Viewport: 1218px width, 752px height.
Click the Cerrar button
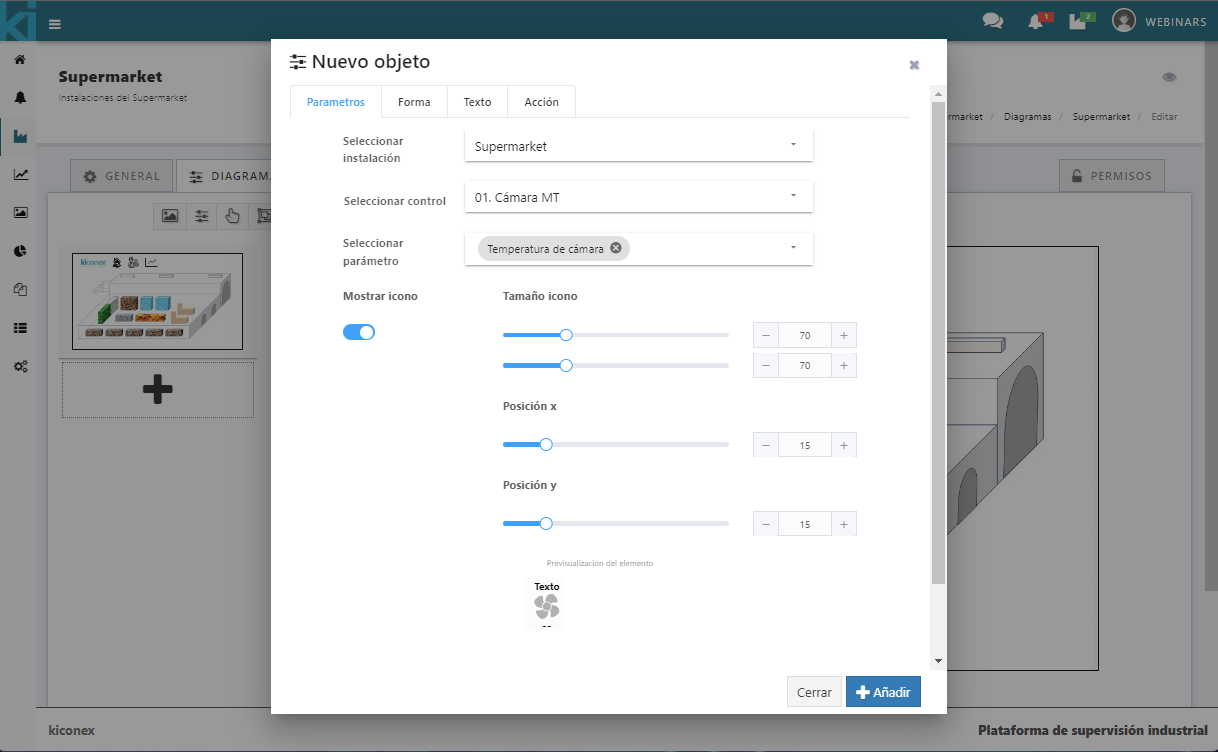pos(814,692)
